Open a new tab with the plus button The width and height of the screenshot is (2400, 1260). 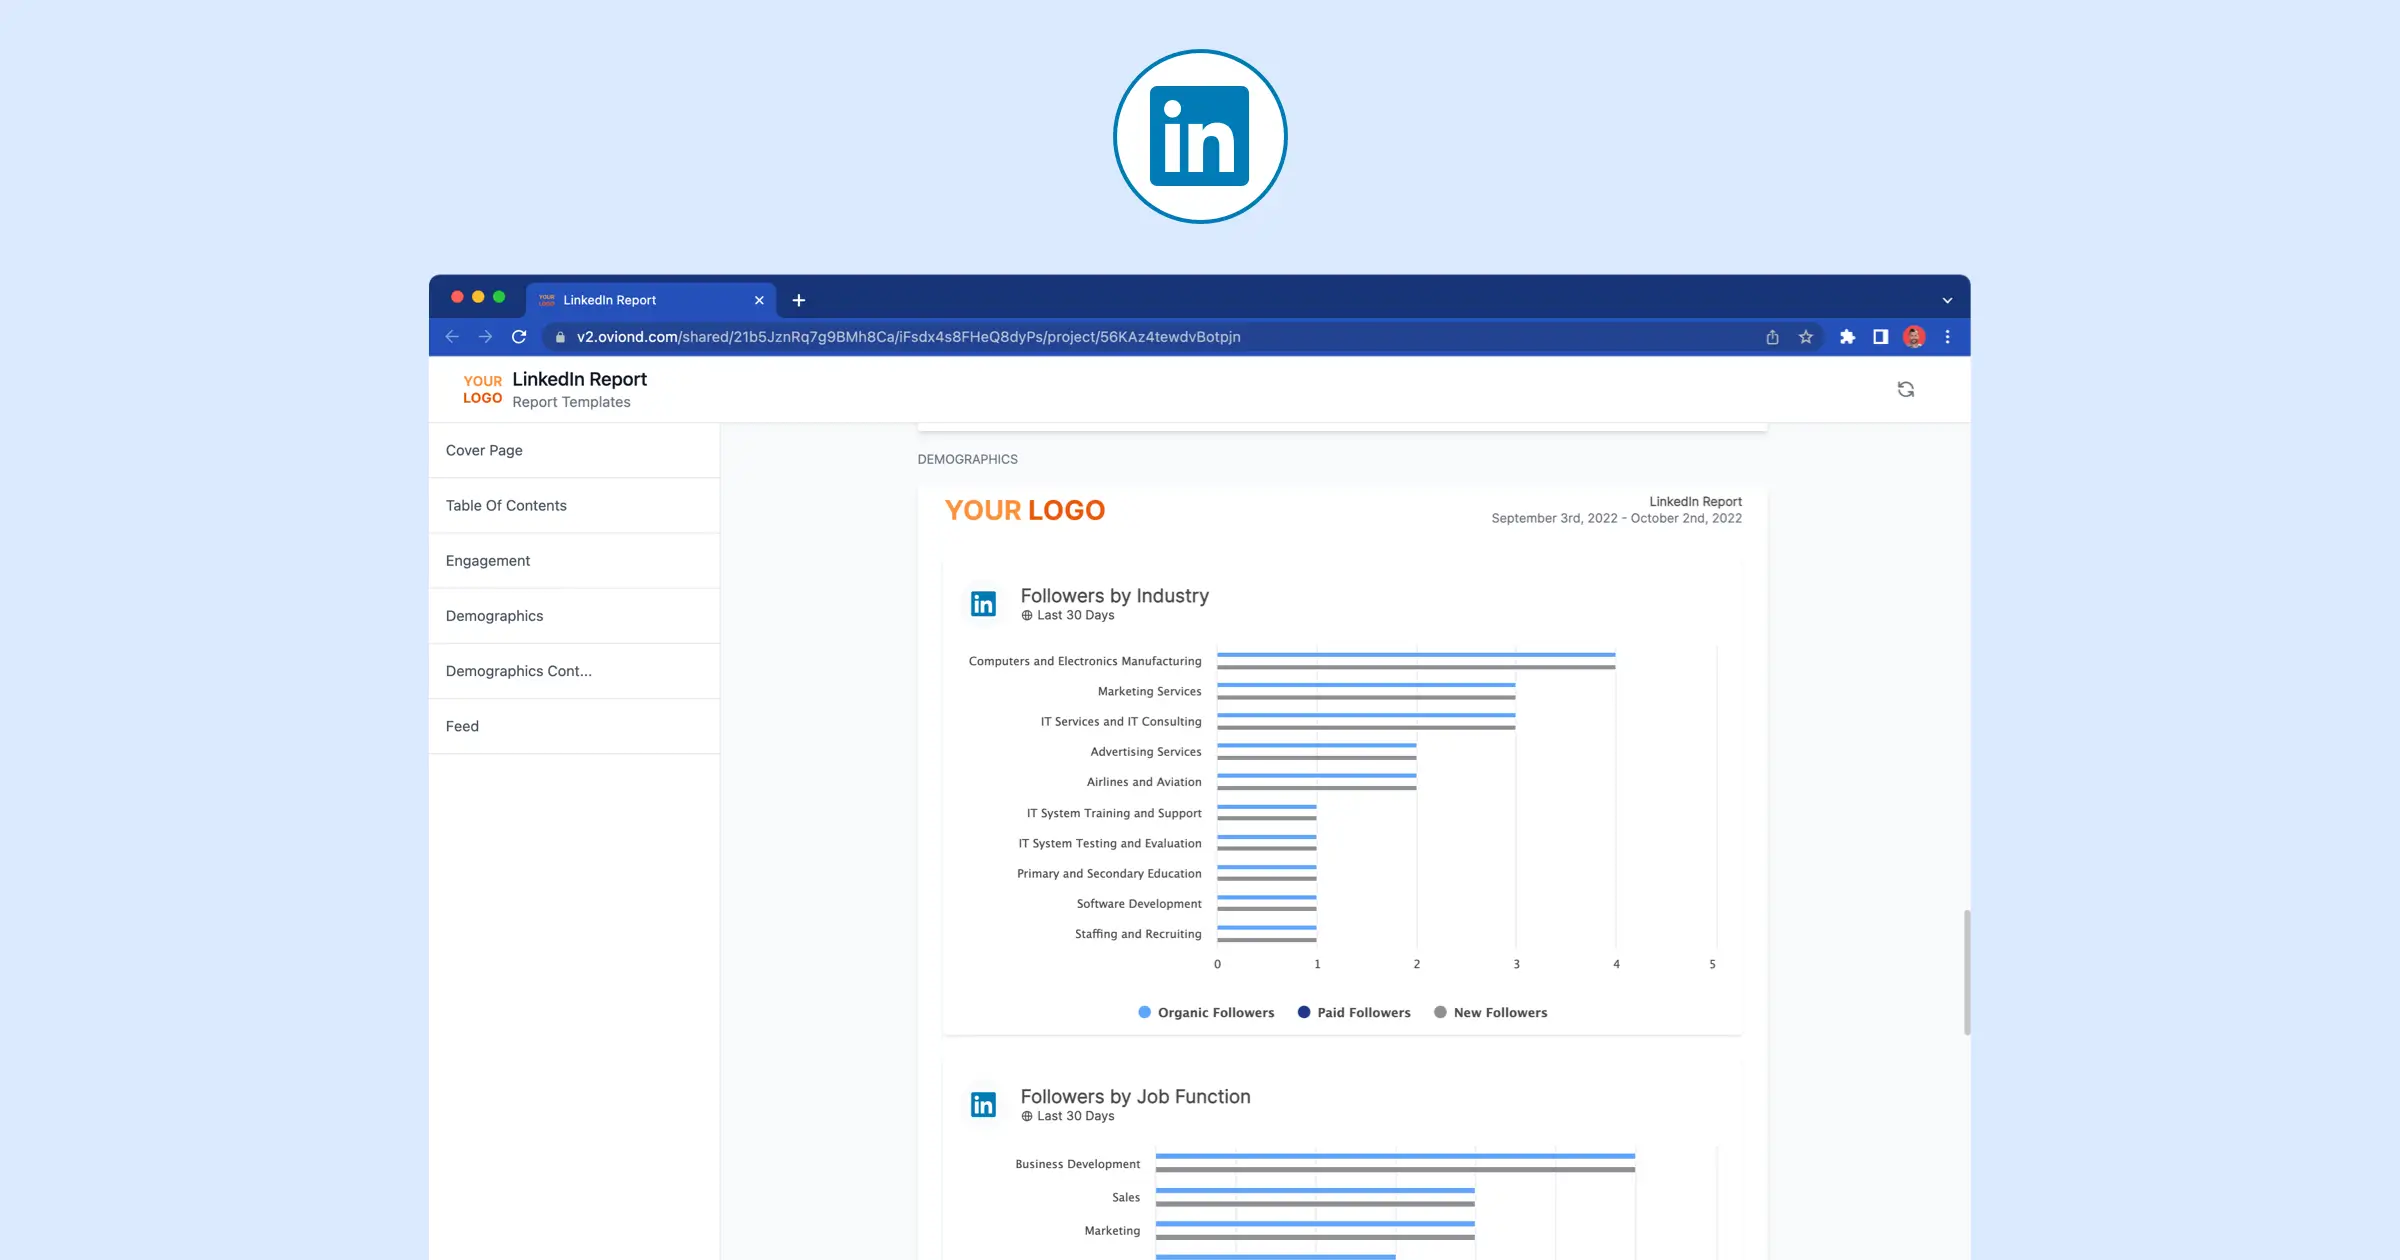(799, 300)
